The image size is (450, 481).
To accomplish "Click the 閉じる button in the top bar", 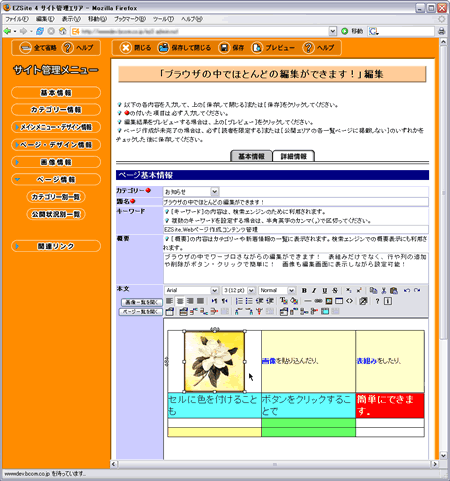I will click(135, 48).
